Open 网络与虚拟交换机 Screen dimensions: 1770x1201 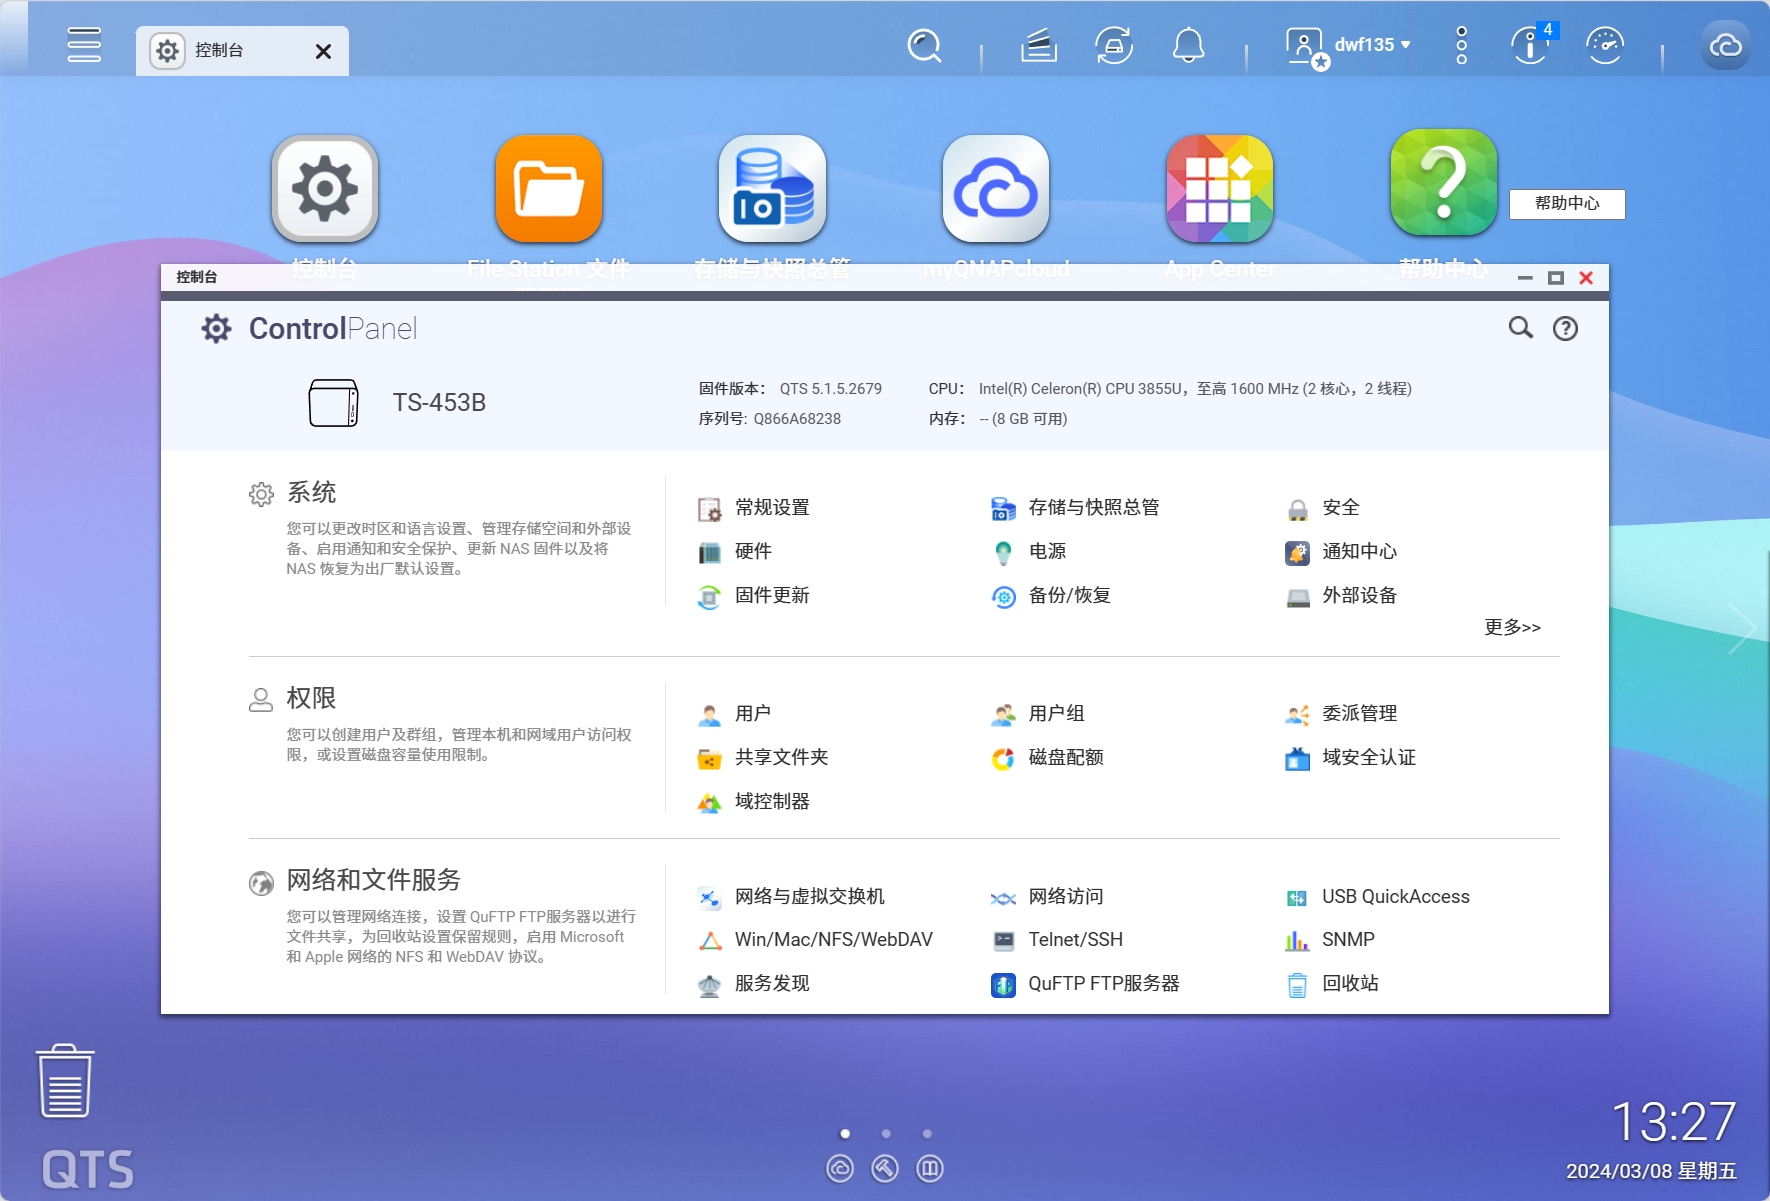(791, 897)
